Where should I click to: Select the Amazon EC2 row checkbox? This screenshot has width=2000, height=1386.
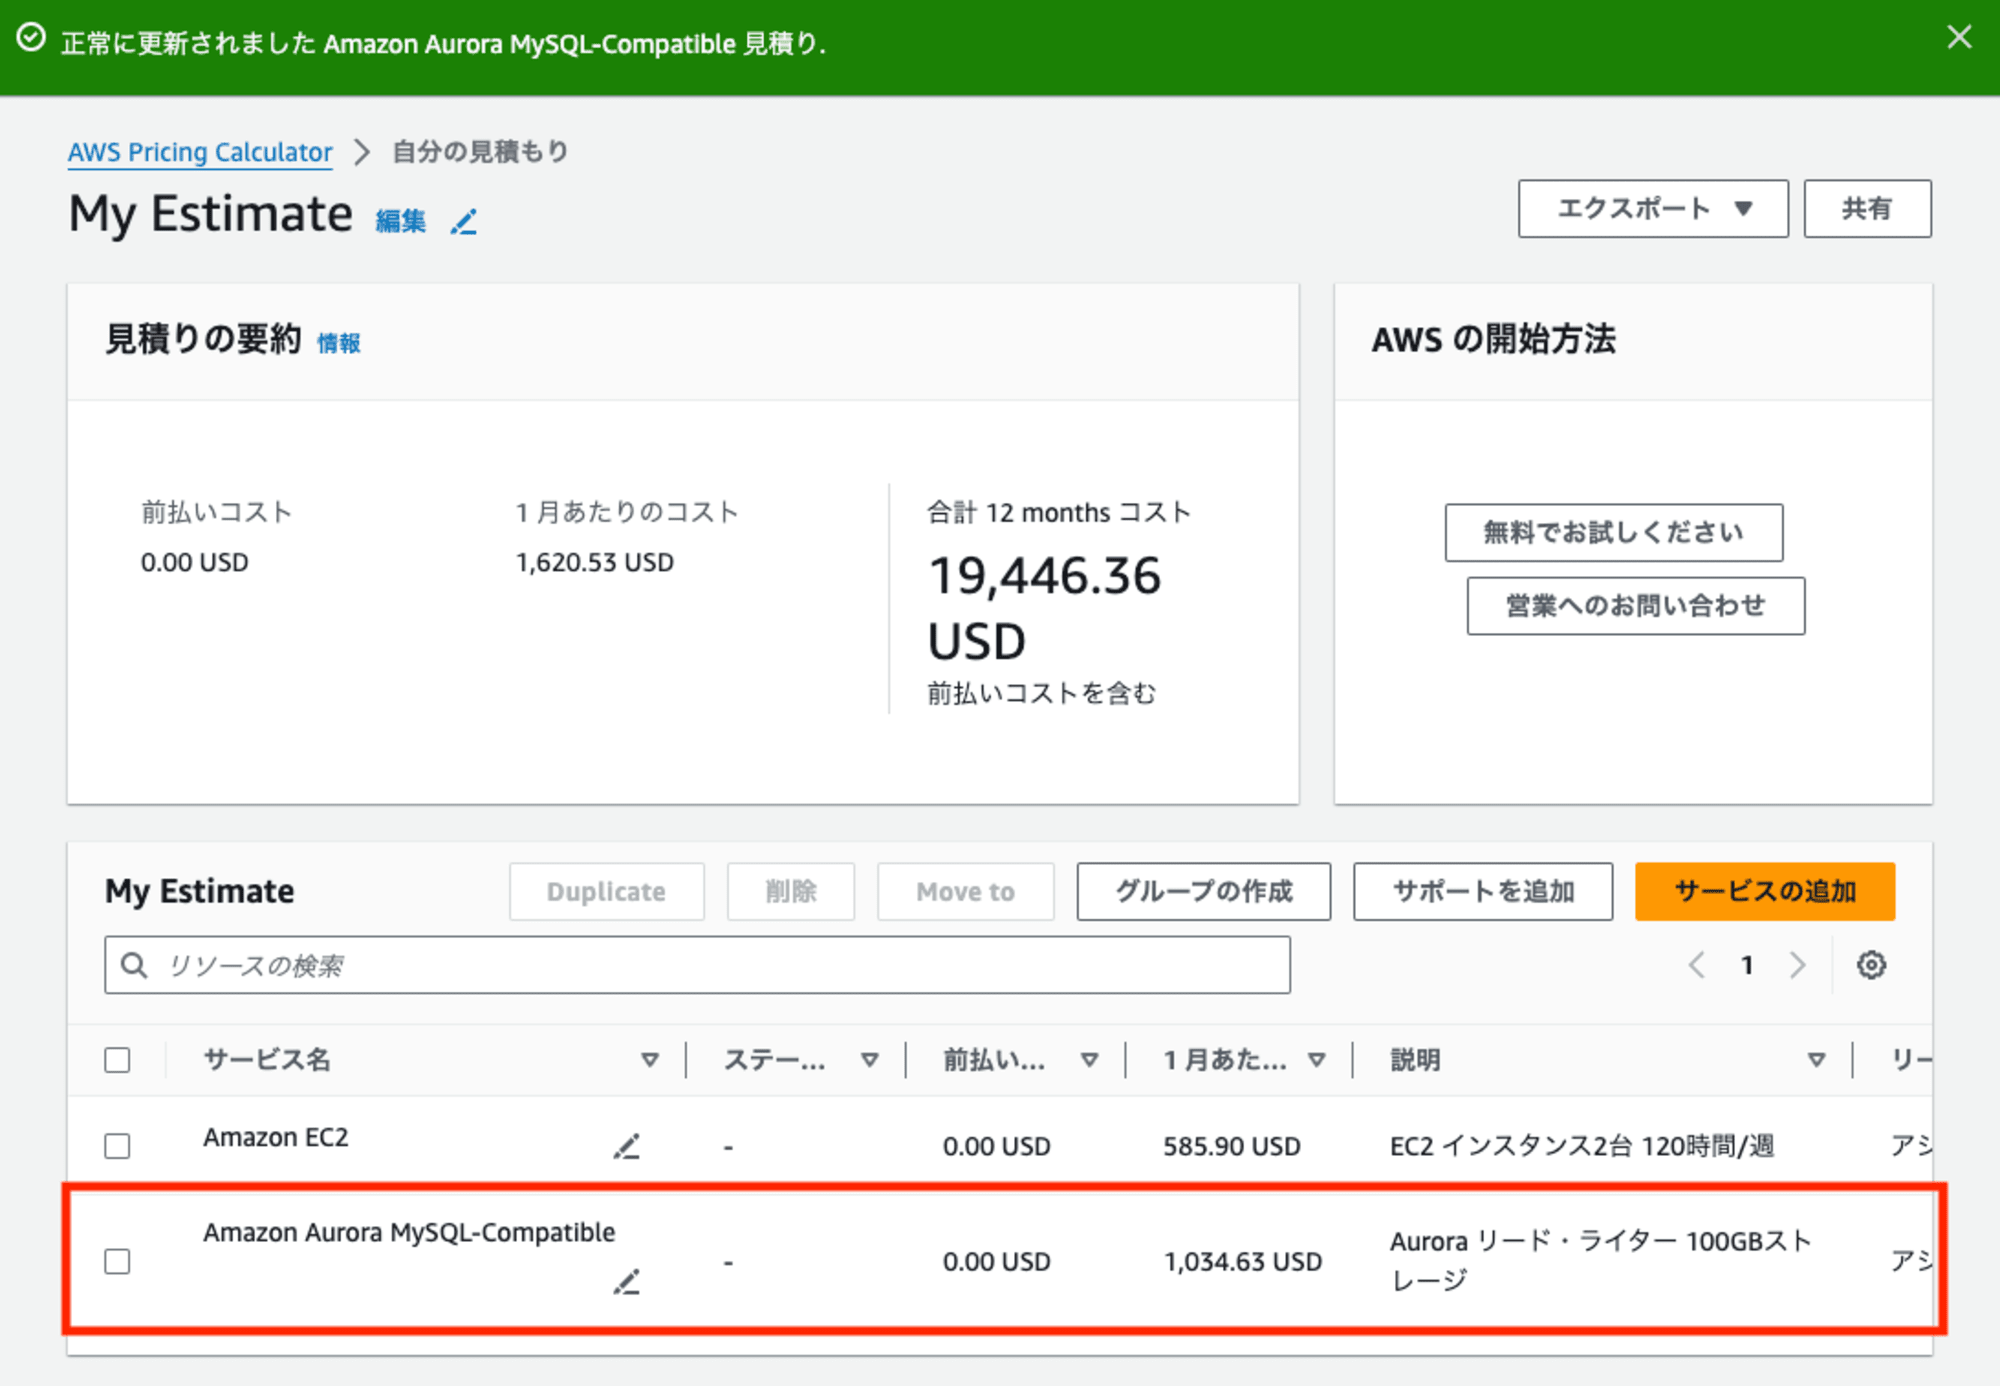pos(117,1146)
